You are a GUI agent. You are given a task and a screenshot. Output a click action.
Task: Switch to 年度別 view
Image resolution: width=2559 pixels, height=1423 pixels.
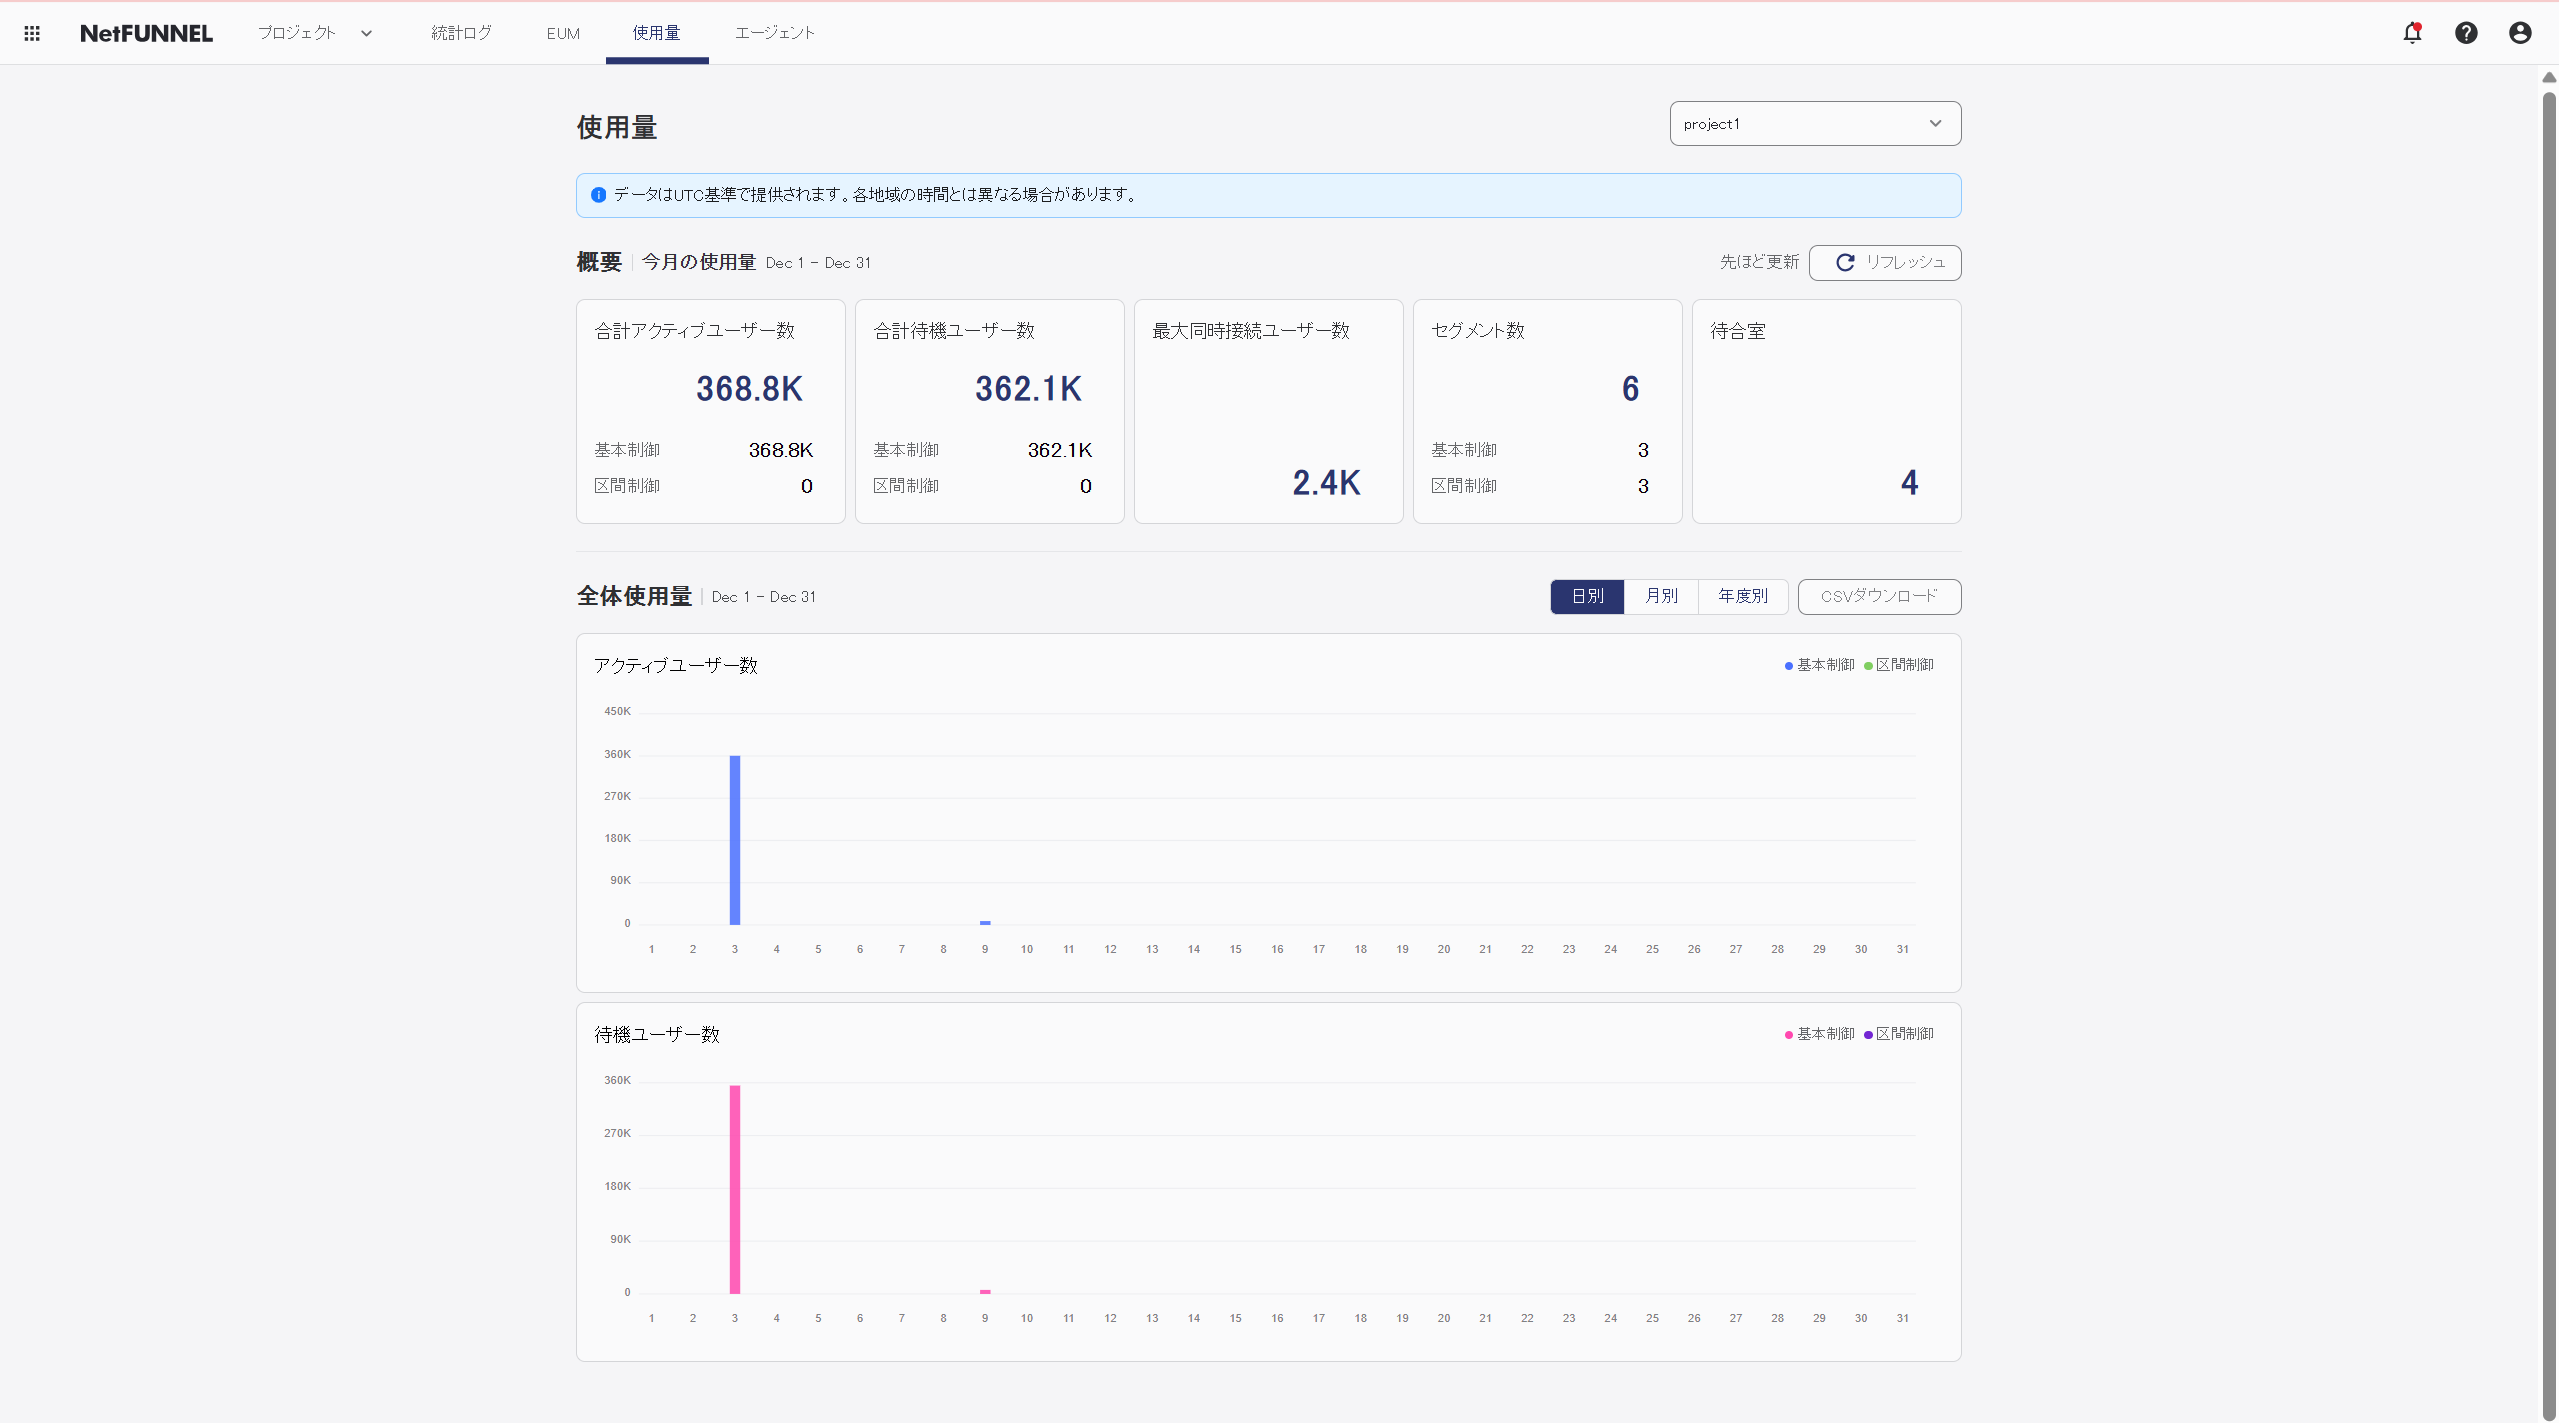pos(1742,596)
